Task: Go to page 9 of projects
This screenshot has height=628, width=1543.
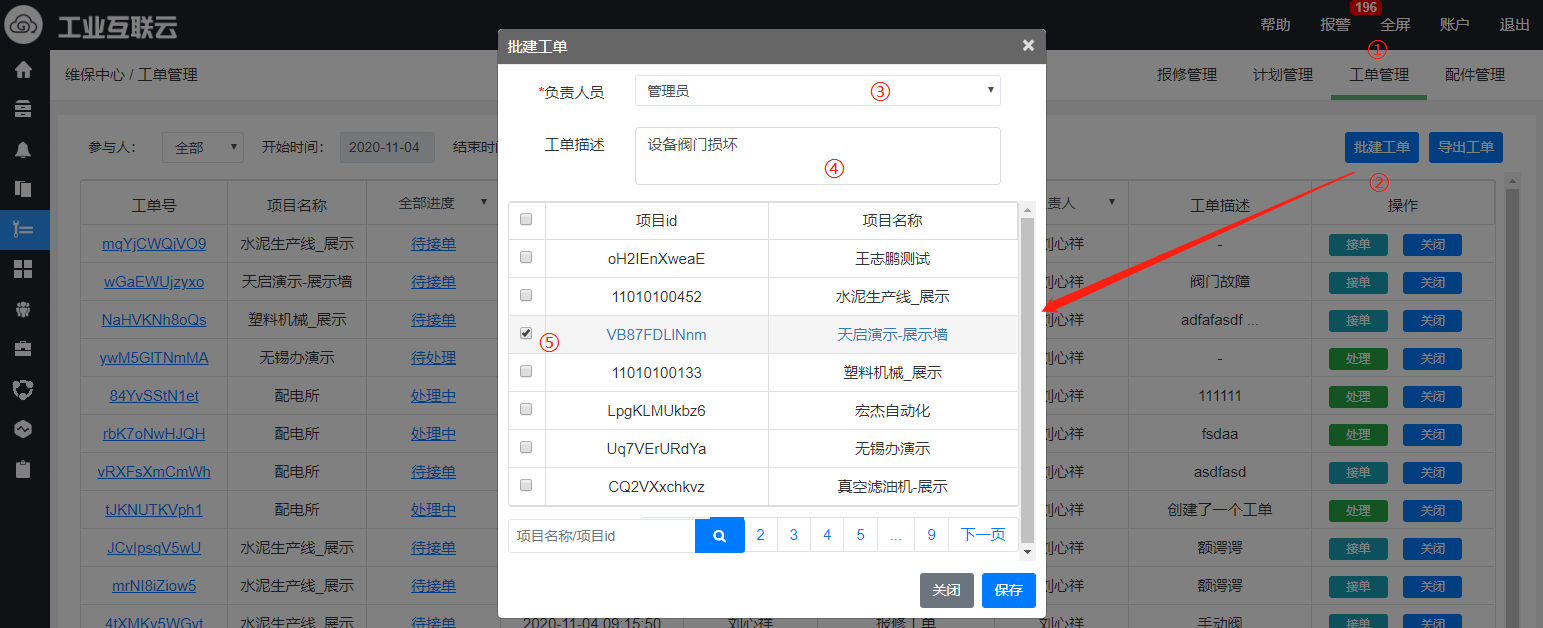Action: 931,535
